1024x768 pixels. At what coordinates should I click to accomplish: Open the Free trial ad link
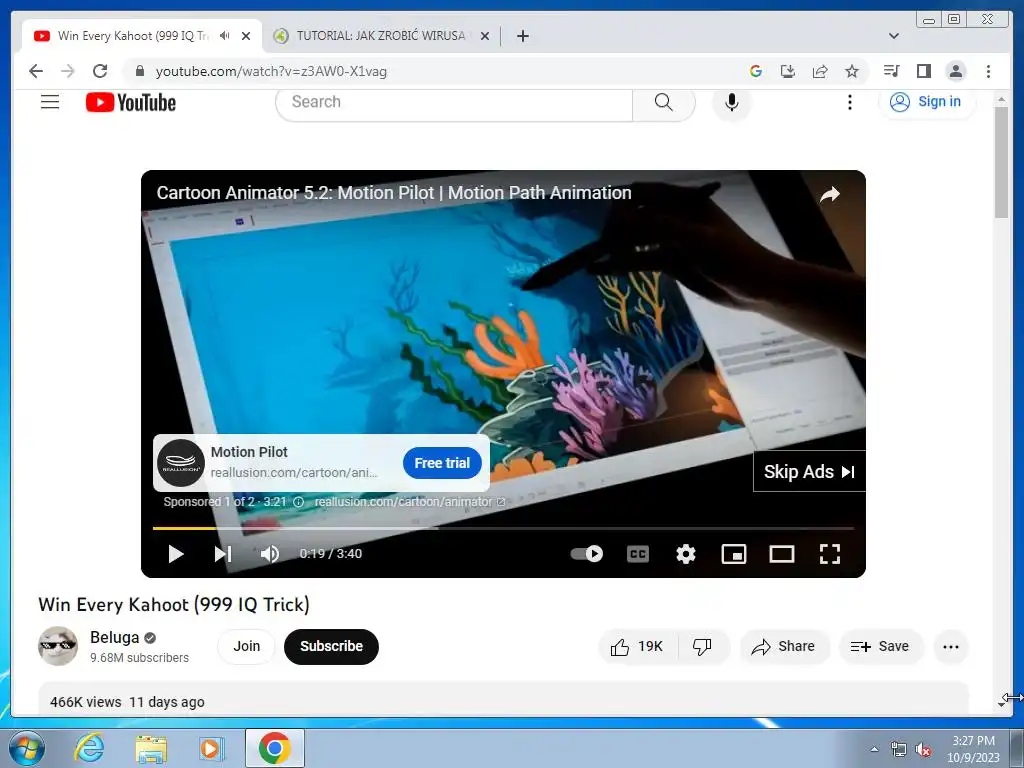442,463
